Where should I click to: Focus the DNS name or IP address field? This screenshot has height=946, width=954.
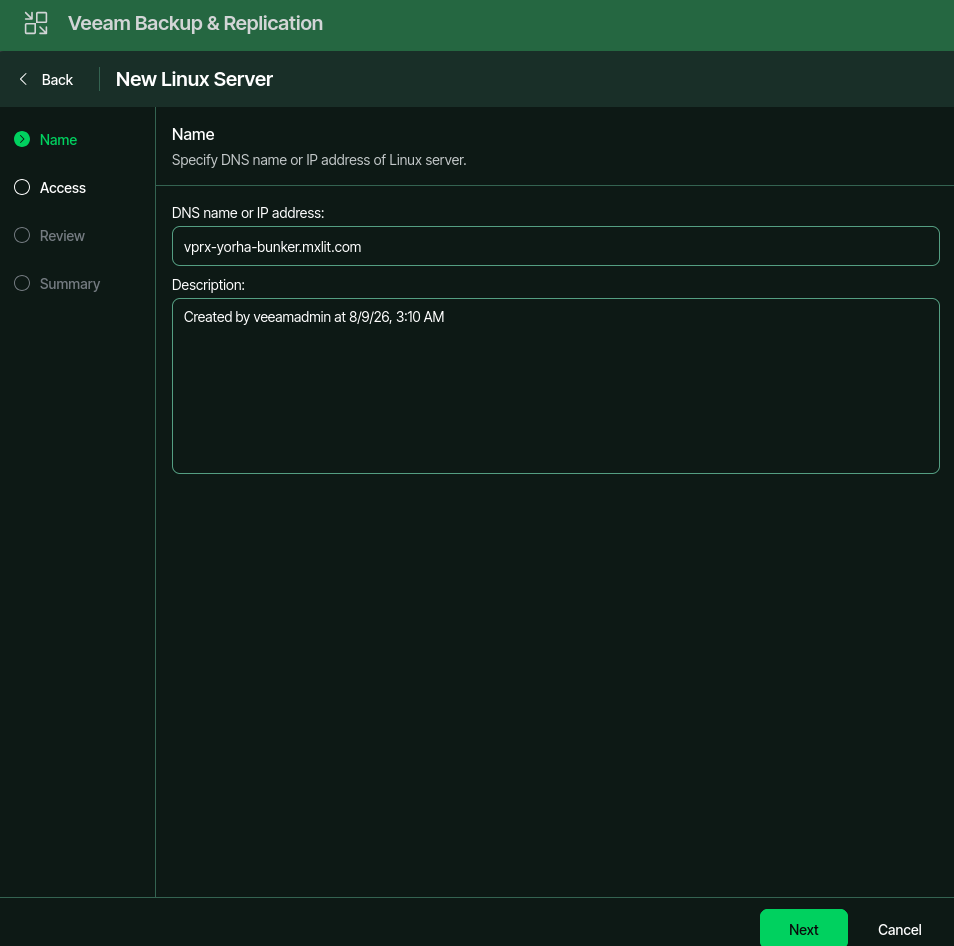(555, 246)
